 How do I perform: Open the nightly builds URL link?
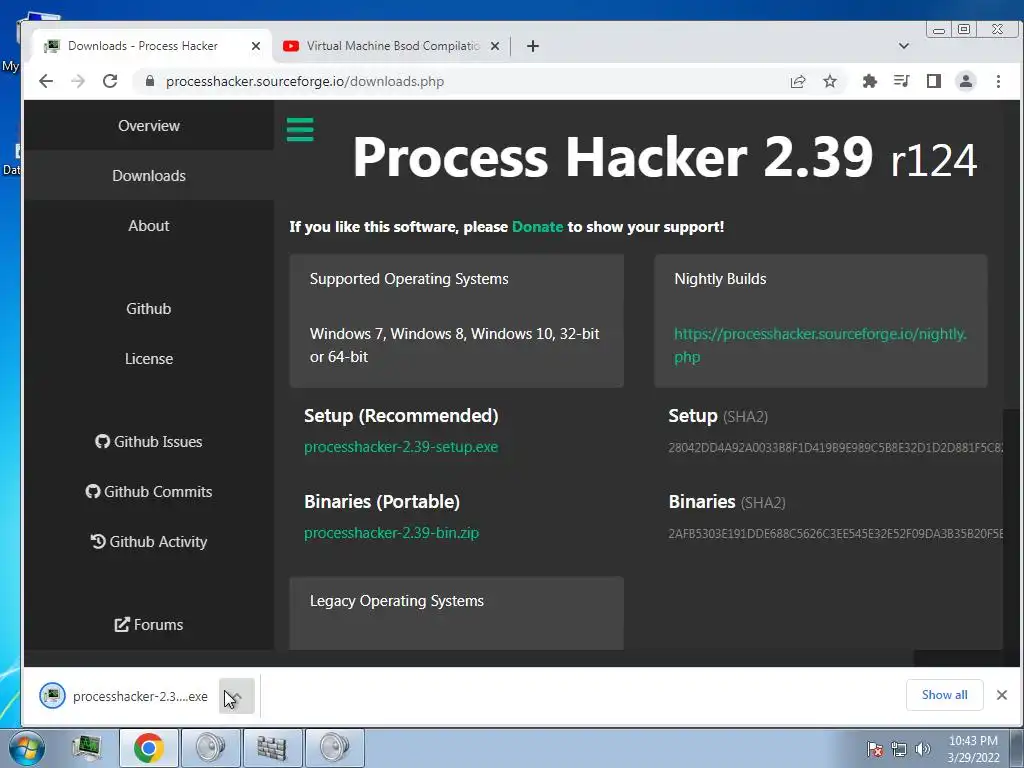click(820, 345)
